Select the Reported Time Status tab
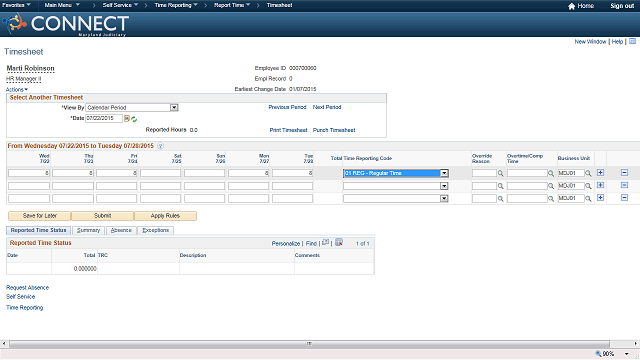640x360 pixels. click(x=38, y=230)
